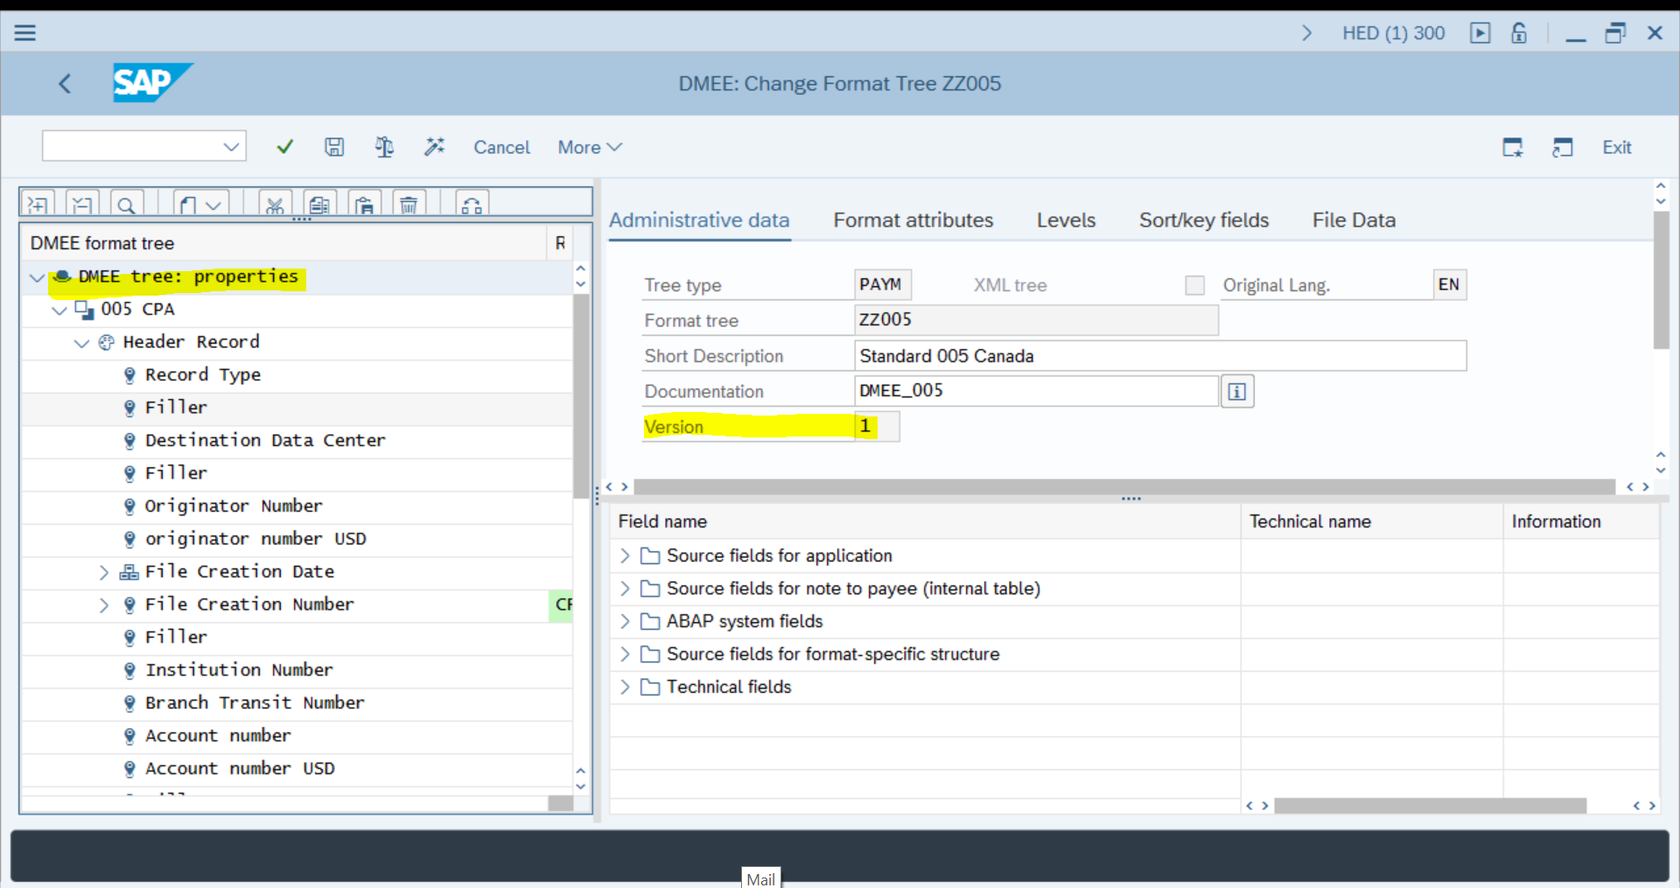Screen dimensions: 1680x888
Task: Expand the File Creation Date node
Action: 104,572
